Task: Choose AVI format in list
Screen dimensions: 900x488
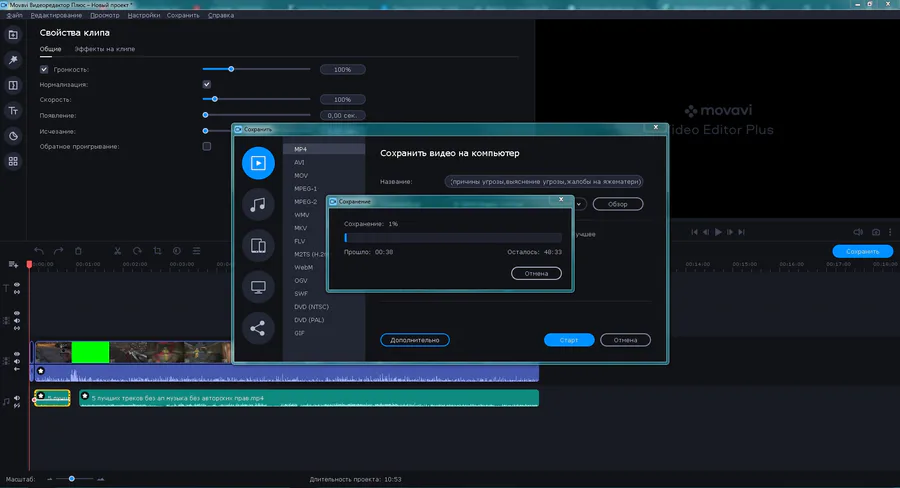Action: tap(324, 162)
